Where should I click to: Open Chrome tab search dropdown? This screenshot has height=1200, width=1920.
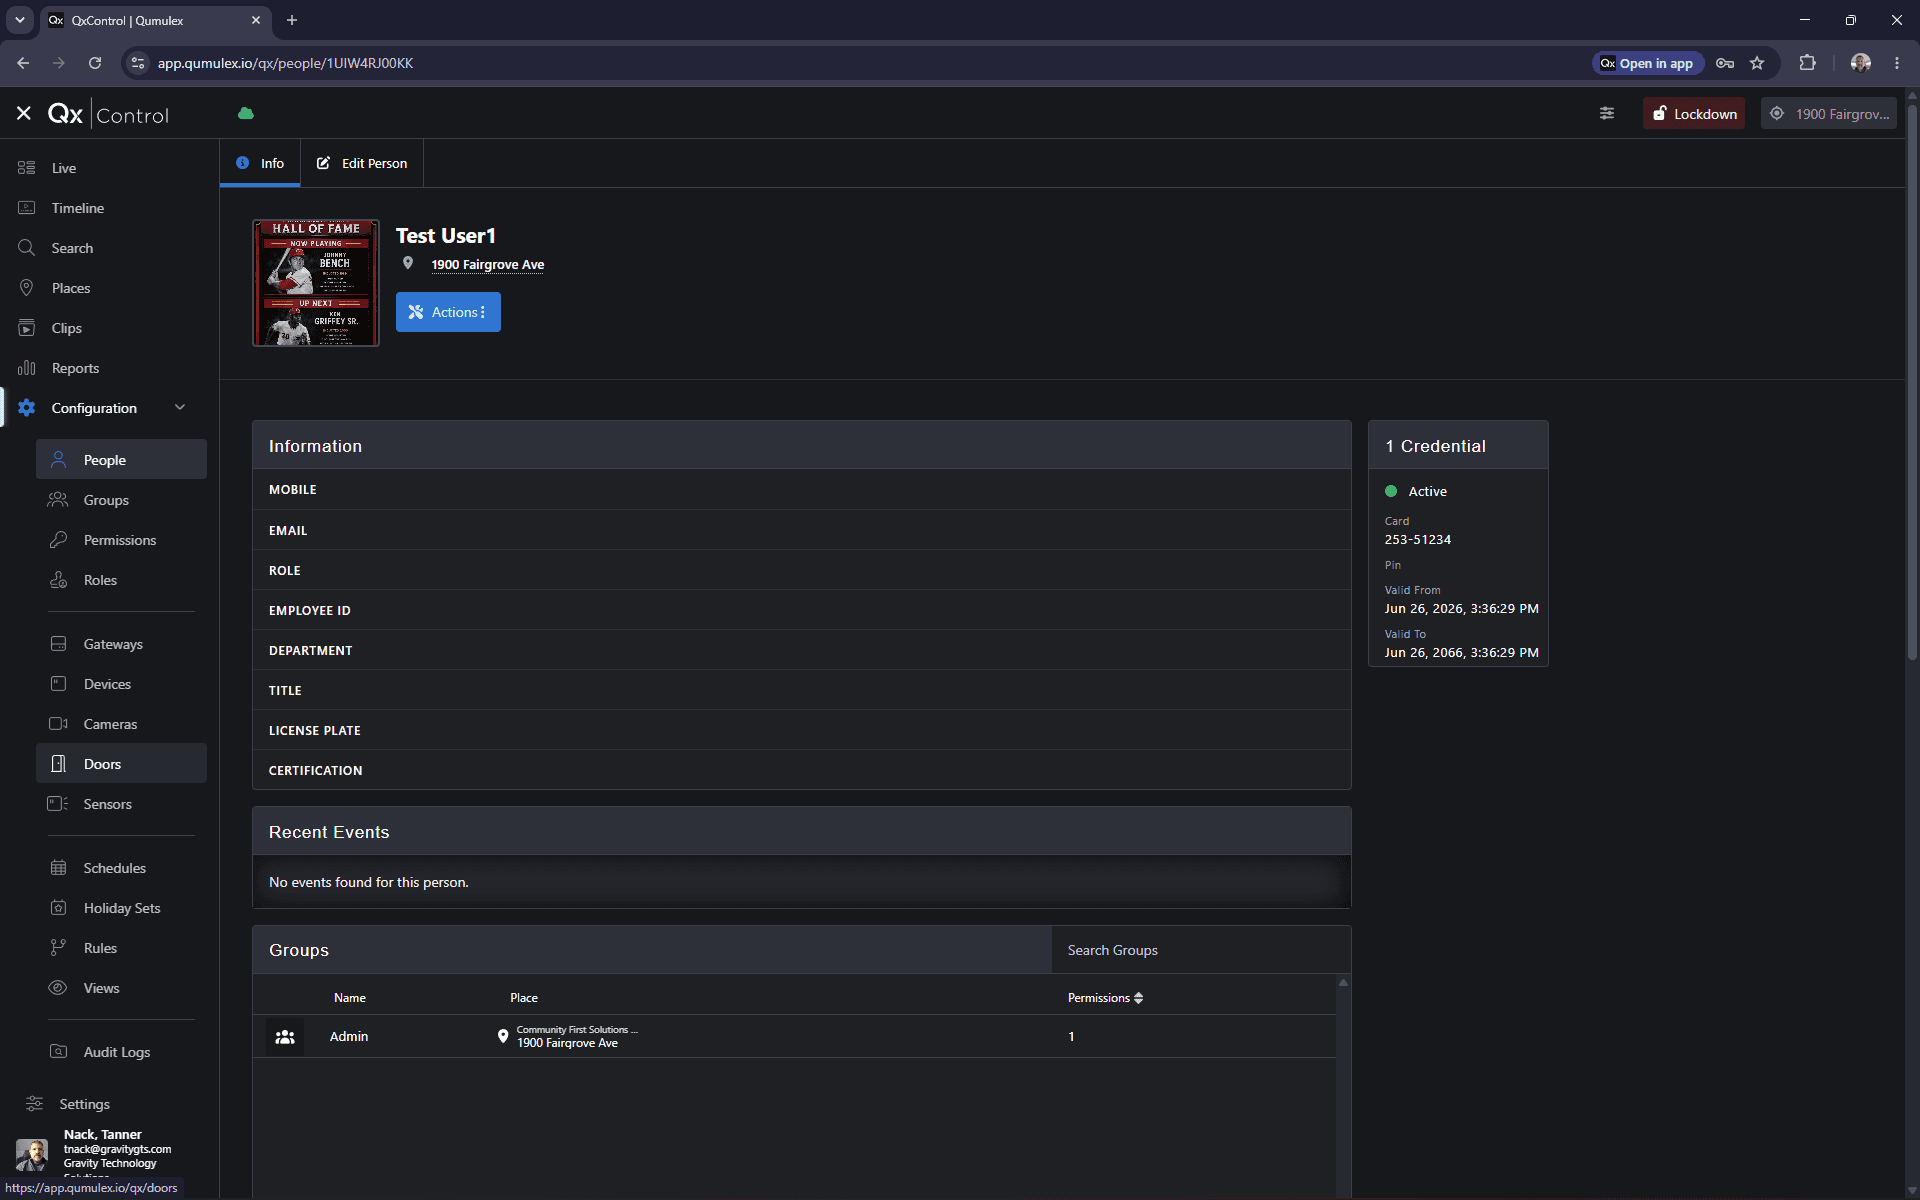coord(20,20)
